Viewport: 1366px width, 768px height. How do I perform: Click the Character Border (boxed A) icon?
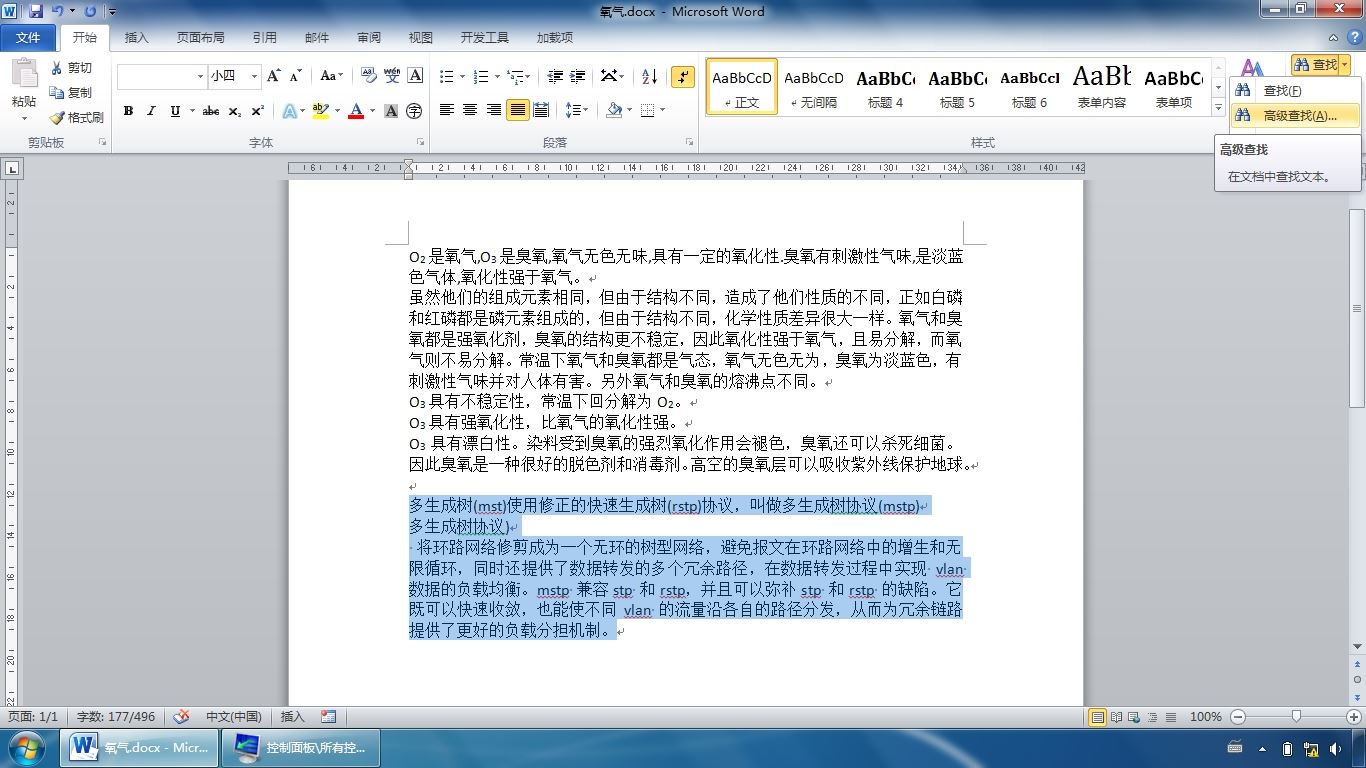[x=415, y=76]
